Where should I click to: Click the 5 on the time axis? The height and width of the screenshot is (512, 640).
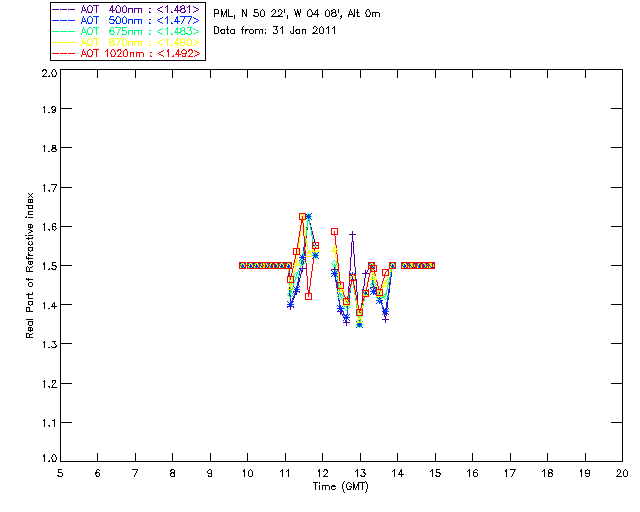click(x=60, y=473)
